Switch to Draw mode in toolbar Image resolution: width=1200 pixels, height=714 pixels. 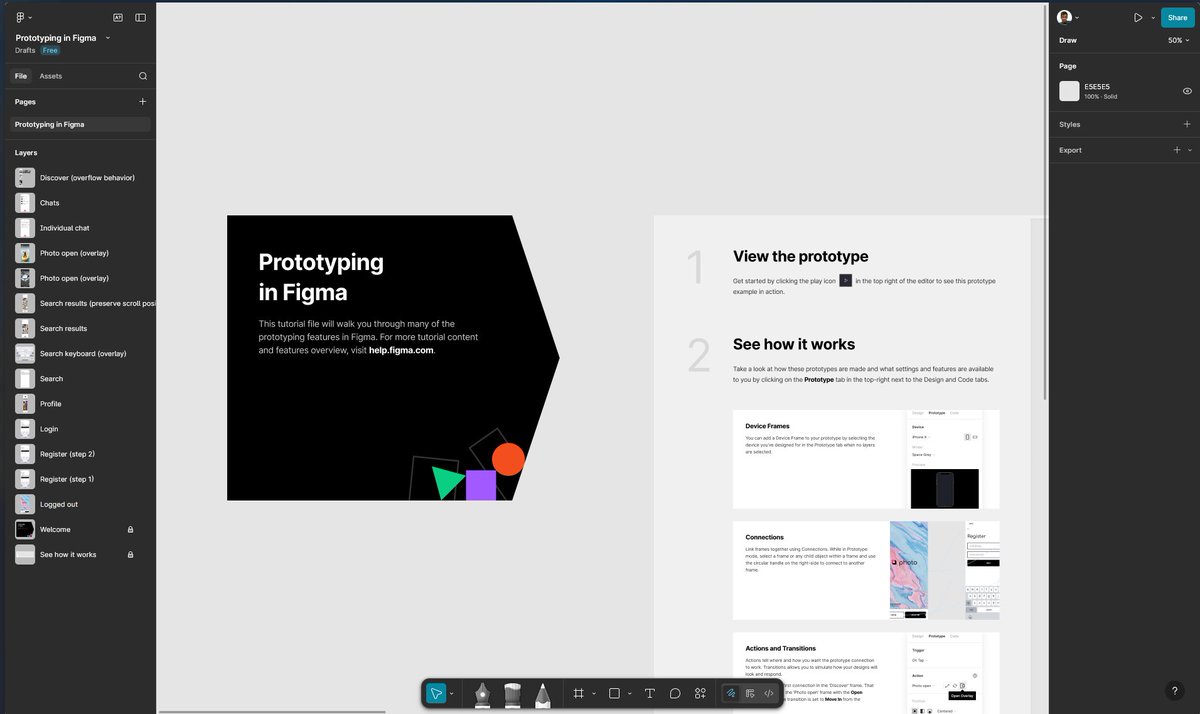coord(731,693)
